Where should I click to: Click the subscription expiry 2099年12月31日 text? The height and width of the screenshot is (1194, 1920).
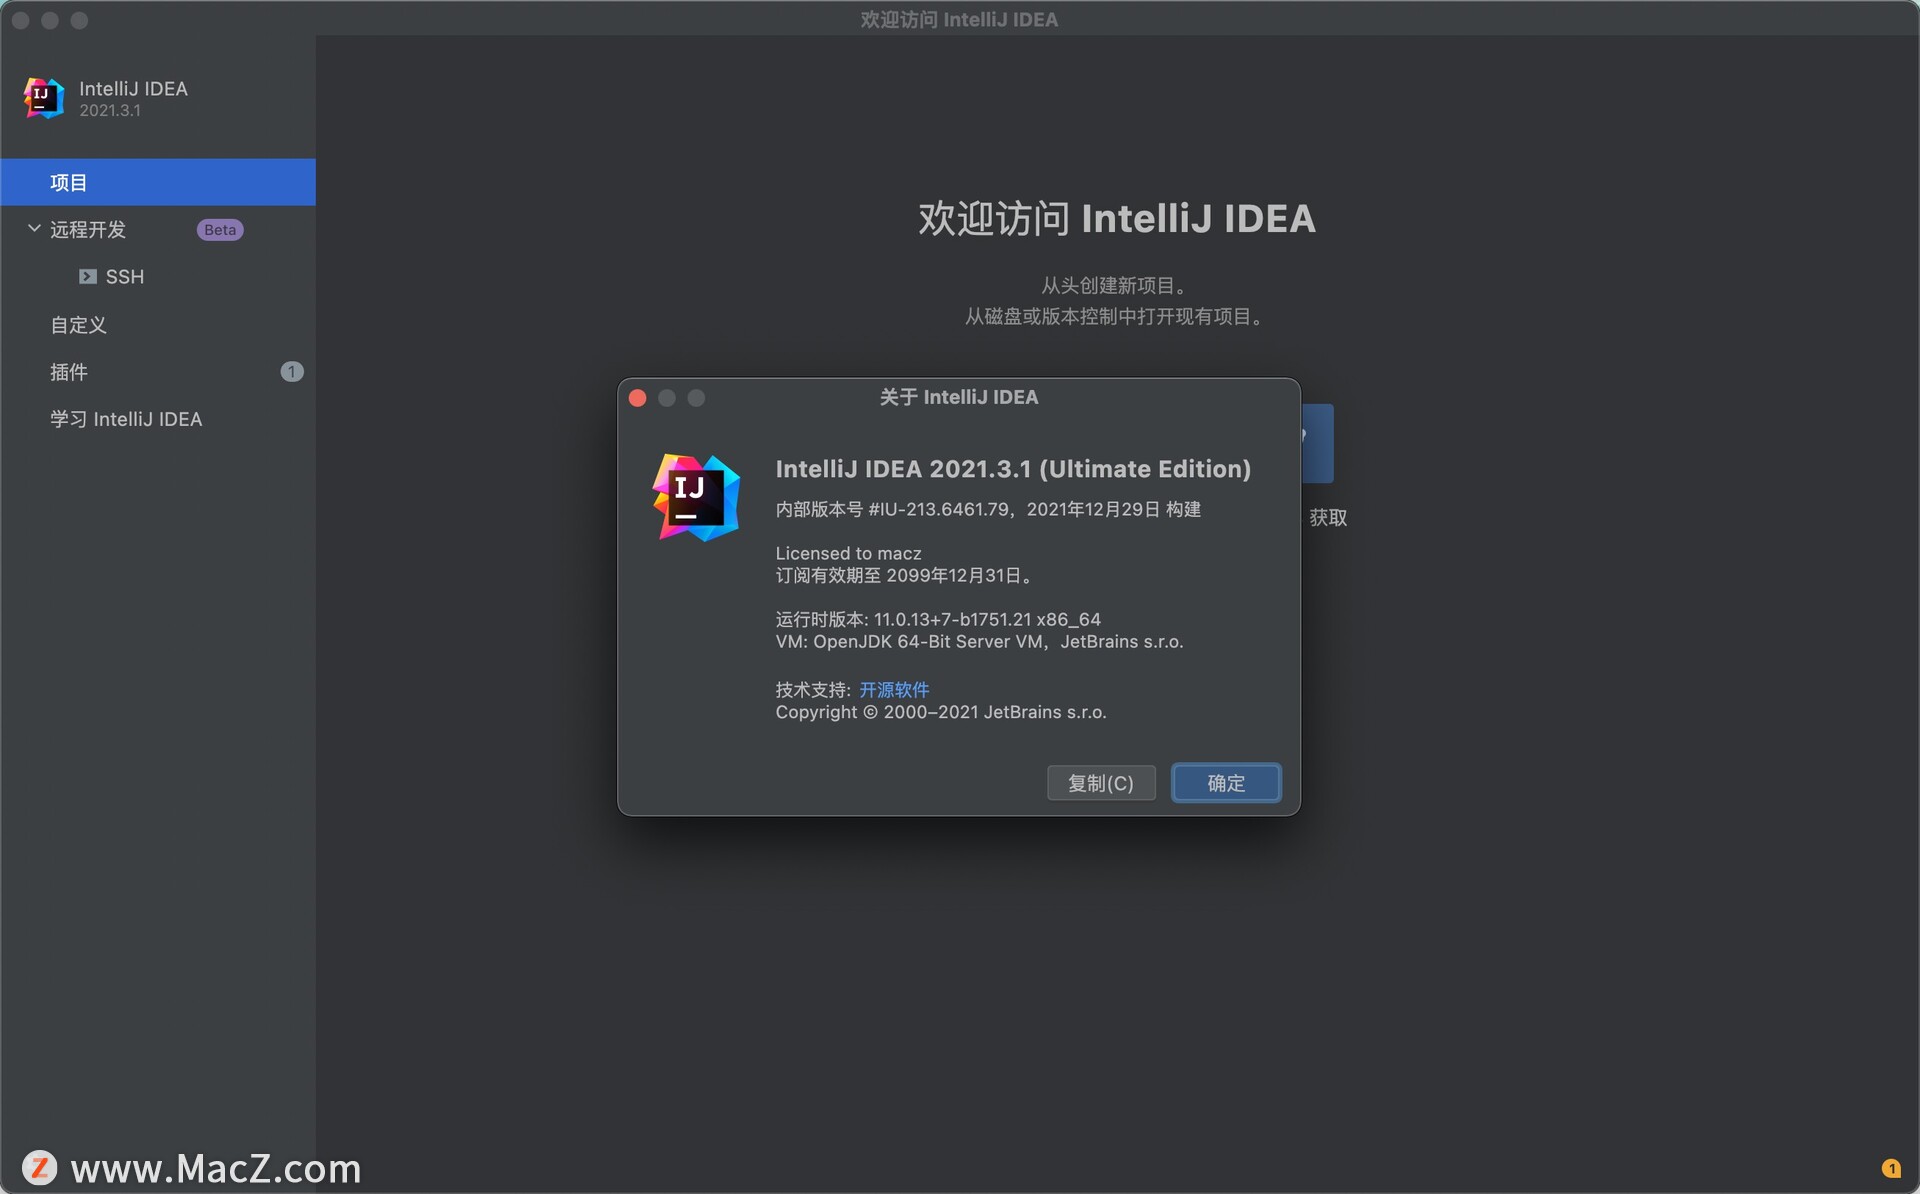click(959, 576)
